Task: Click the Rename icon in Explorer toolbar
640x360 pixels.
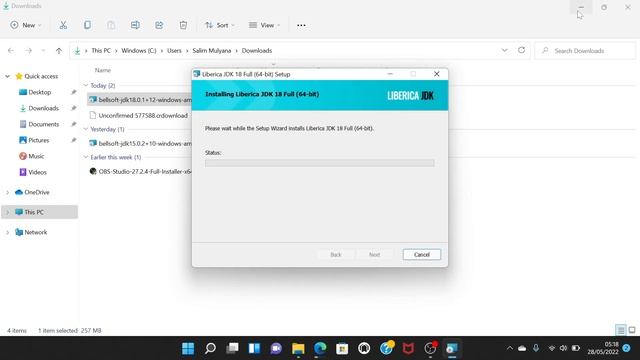Action: point(135,25)
